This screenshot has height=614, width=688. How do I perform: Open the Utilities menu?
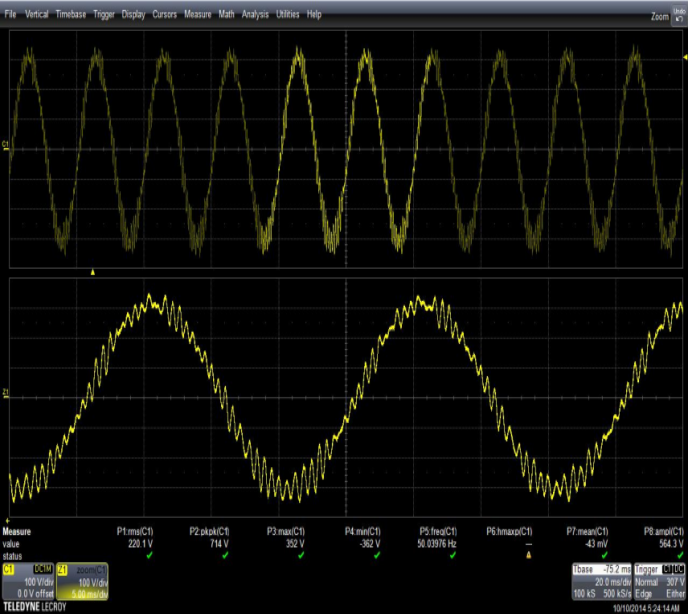287,15
